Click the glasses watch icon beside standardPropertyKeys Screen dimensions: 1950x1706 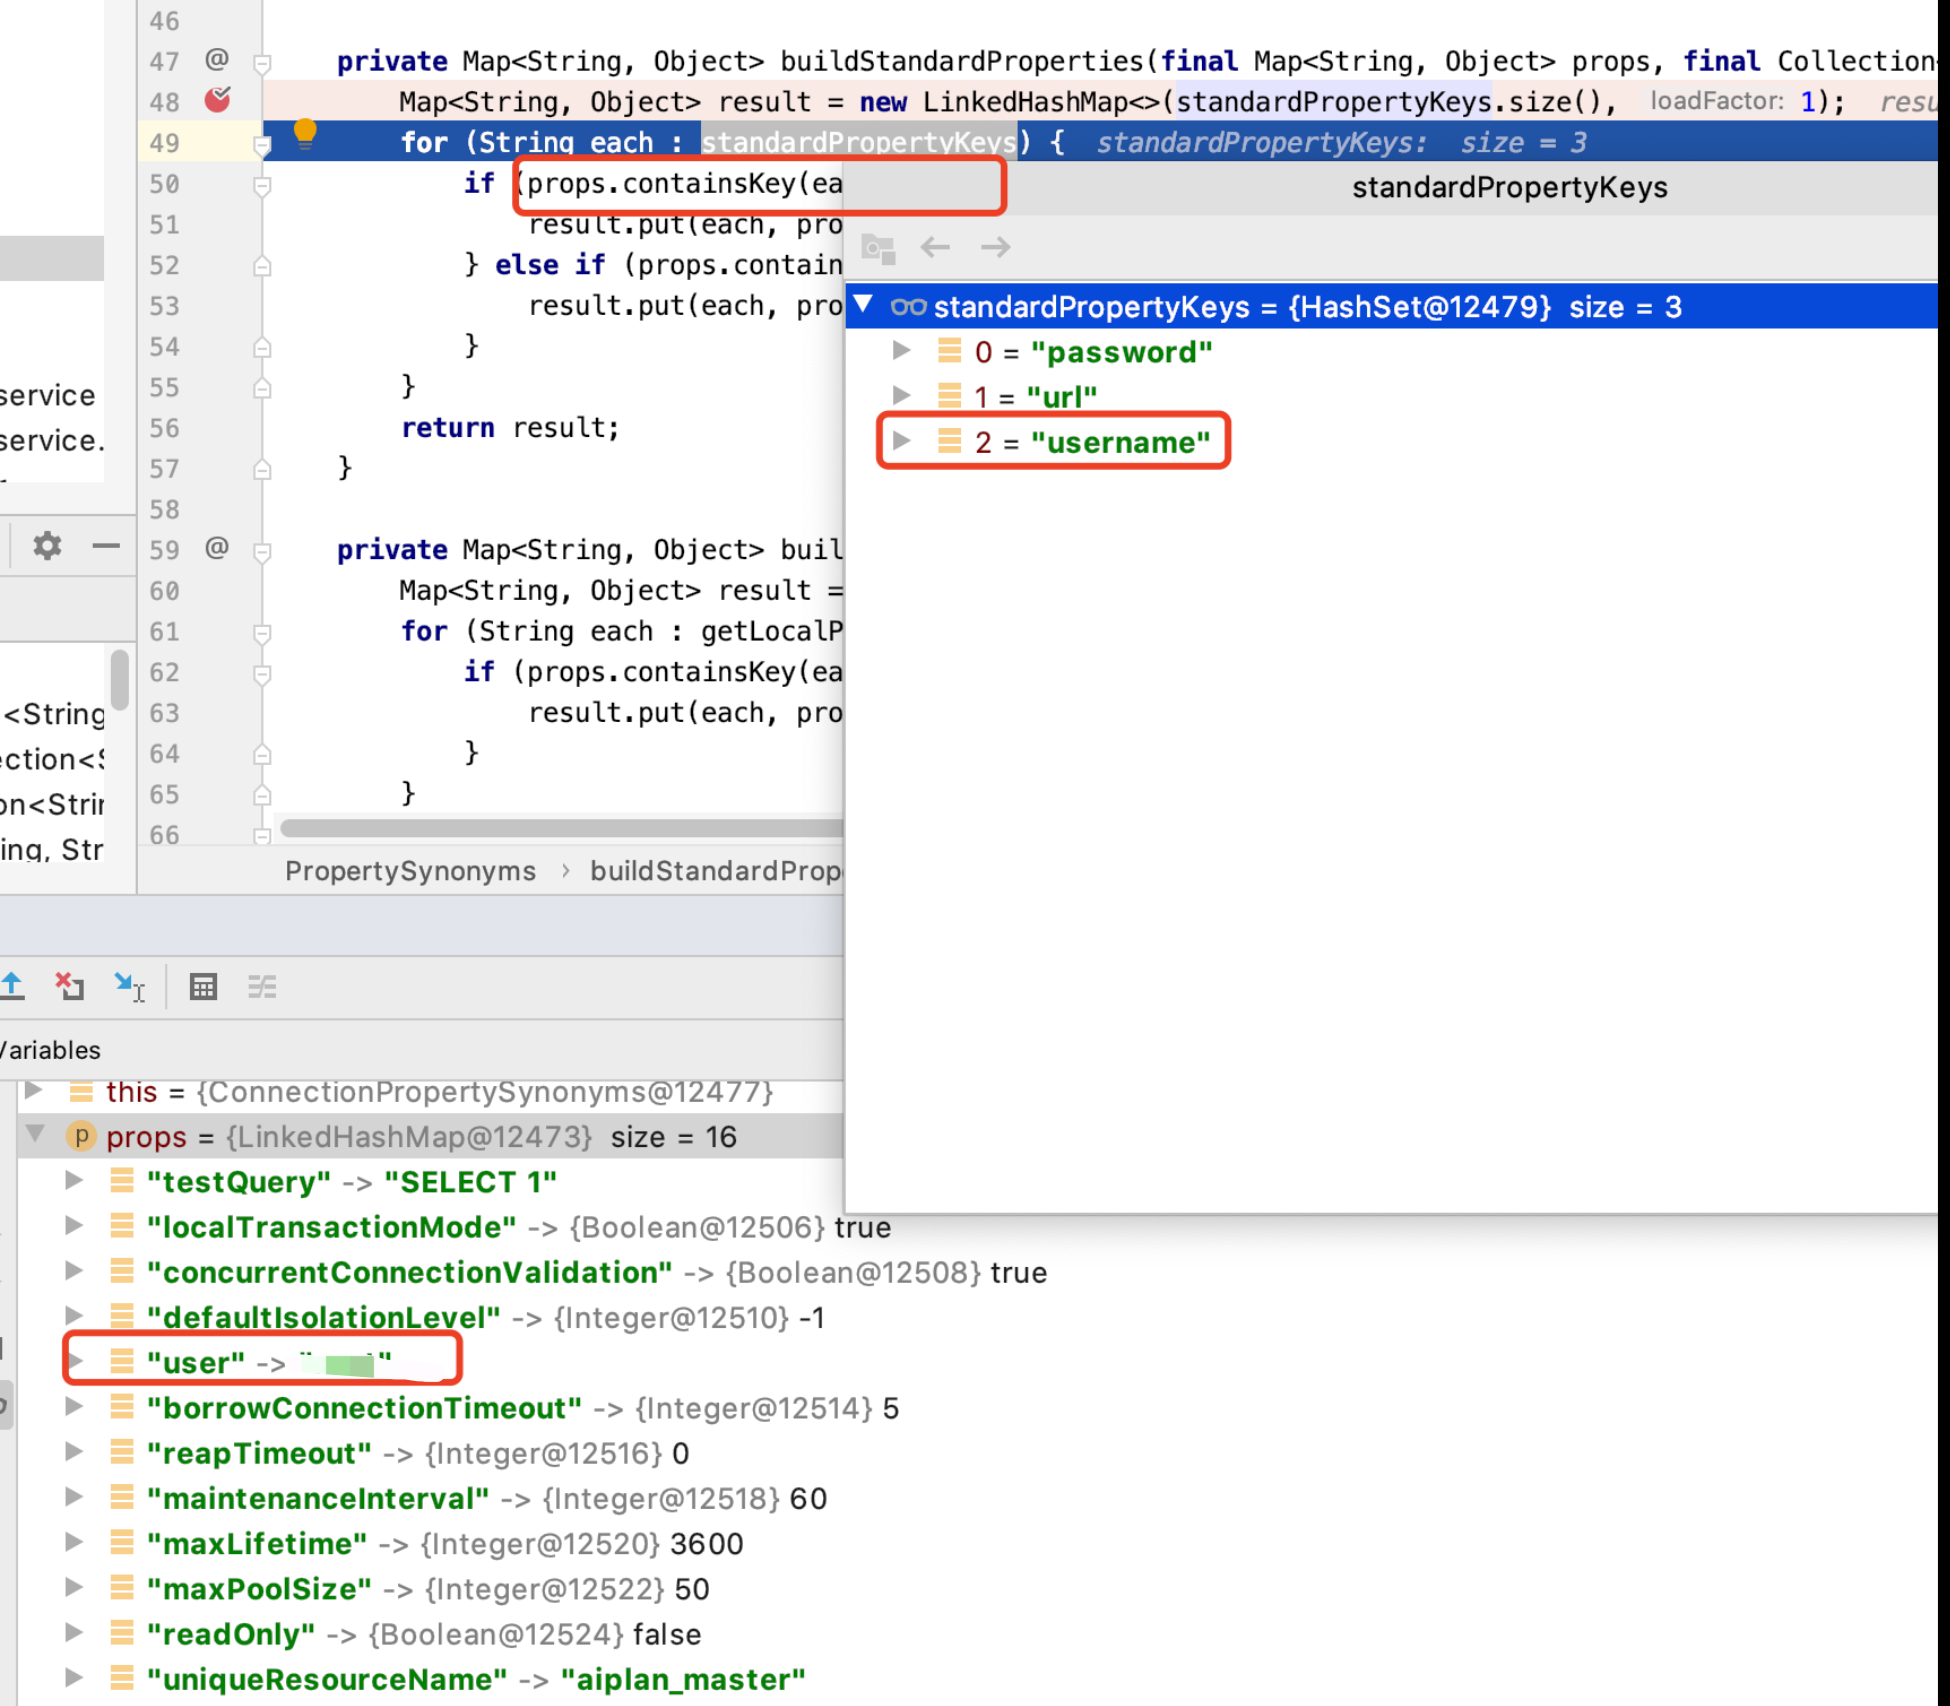[908, 307]
